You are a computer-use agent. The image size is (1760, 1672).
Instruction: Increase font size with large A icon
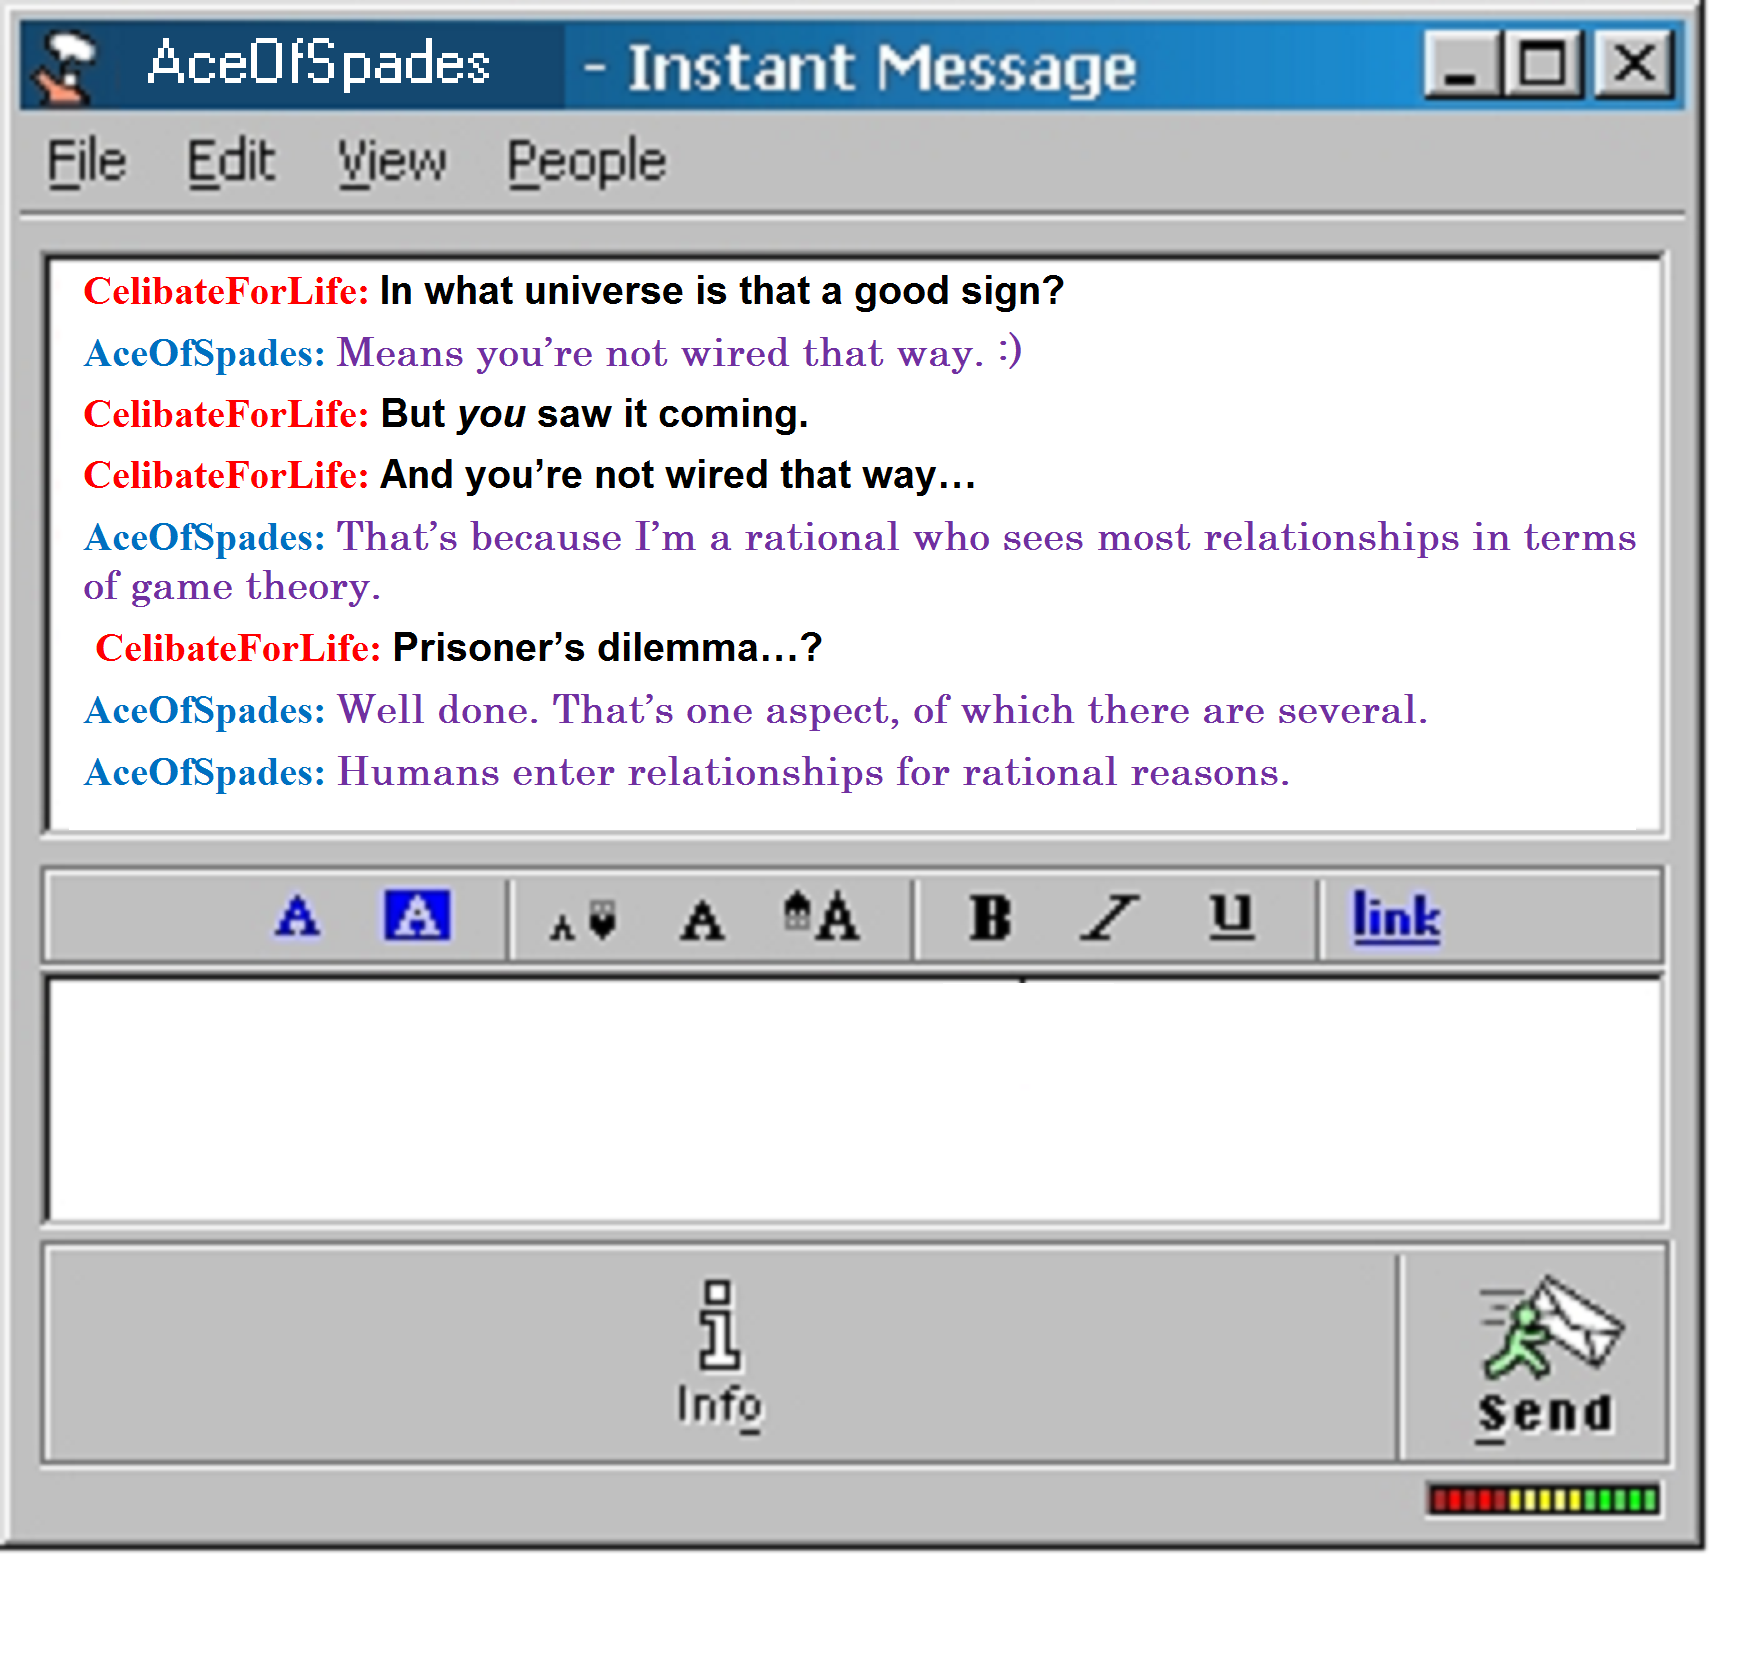coord(821,916)
